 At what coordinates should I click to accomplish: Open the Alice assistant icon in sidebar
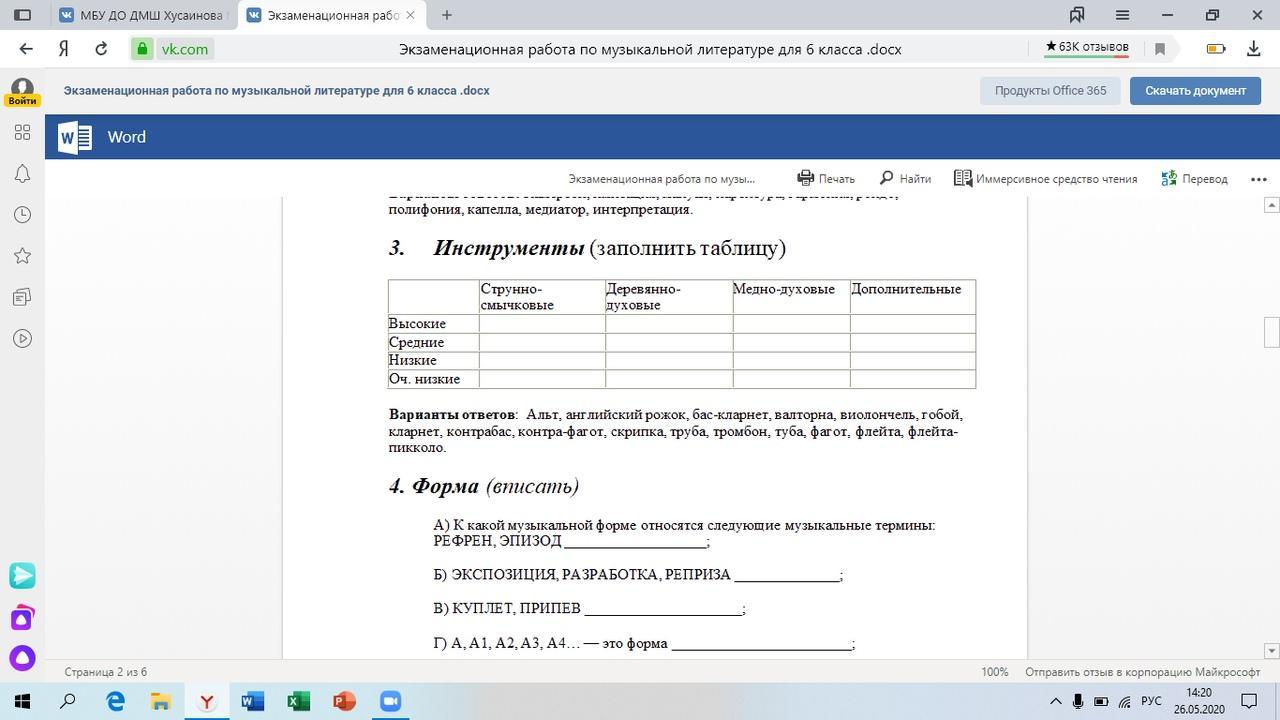click(x=22, y=659)
